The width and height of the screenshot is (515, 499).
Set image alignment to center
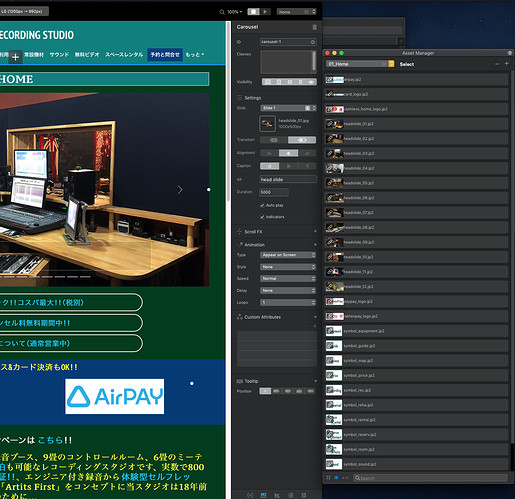(288, 153)
